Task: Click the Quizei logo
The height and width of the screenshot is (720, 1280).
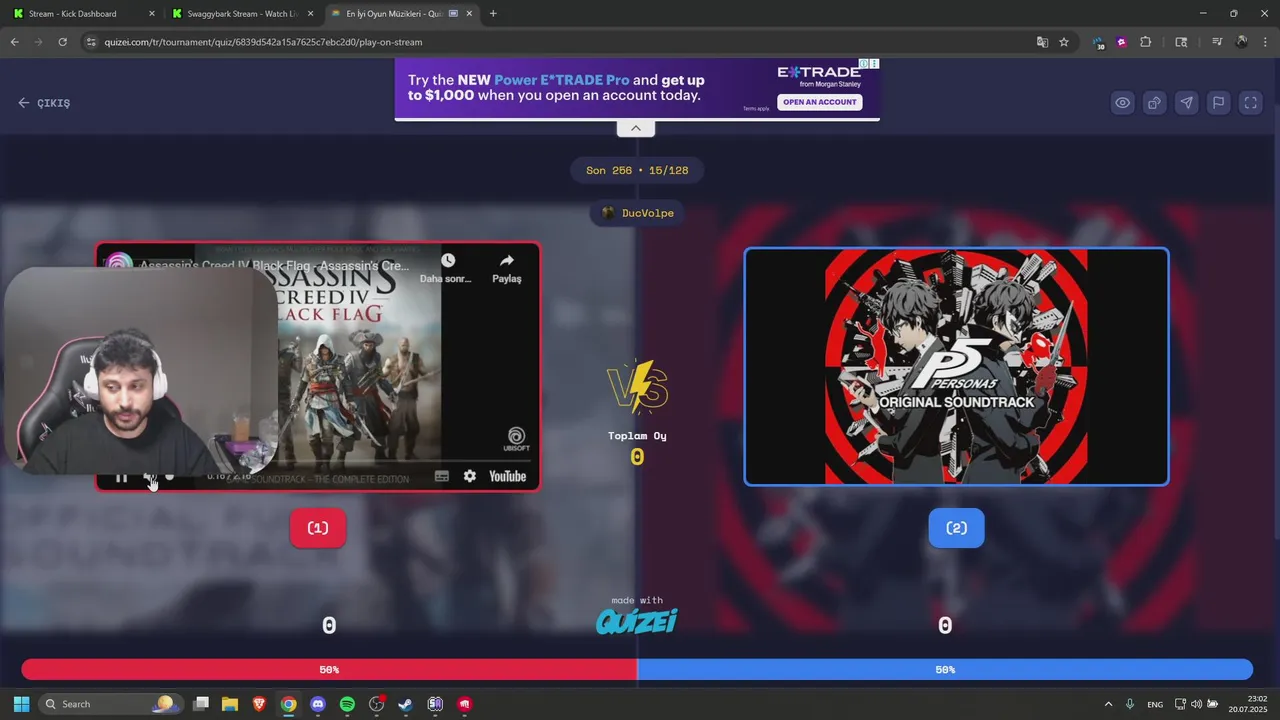Action: tap(637, 621)
